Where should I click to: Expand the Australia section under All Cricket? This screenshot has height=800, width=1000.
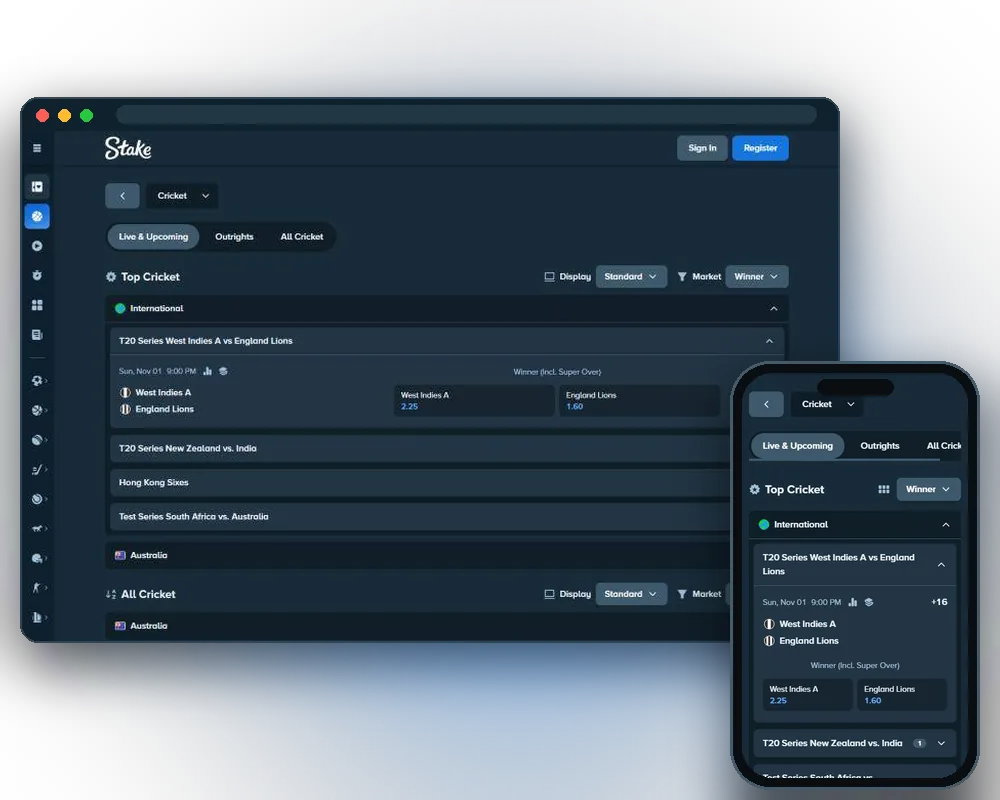(x=418, y=626)
